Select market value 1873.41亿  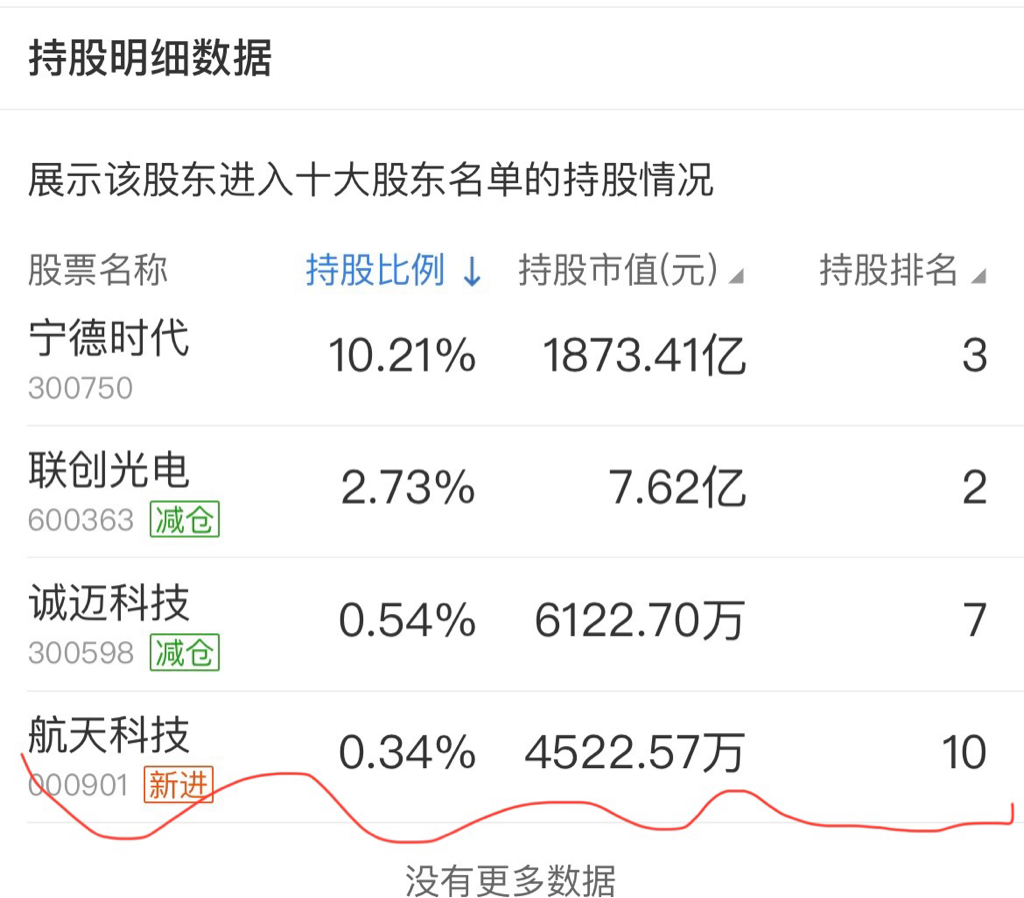[644, 356]
